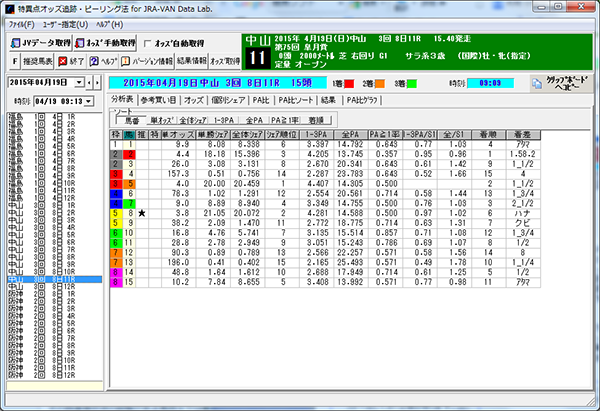Click the F button
Viewport: 600px width, 411px height.
click(15, 61)
